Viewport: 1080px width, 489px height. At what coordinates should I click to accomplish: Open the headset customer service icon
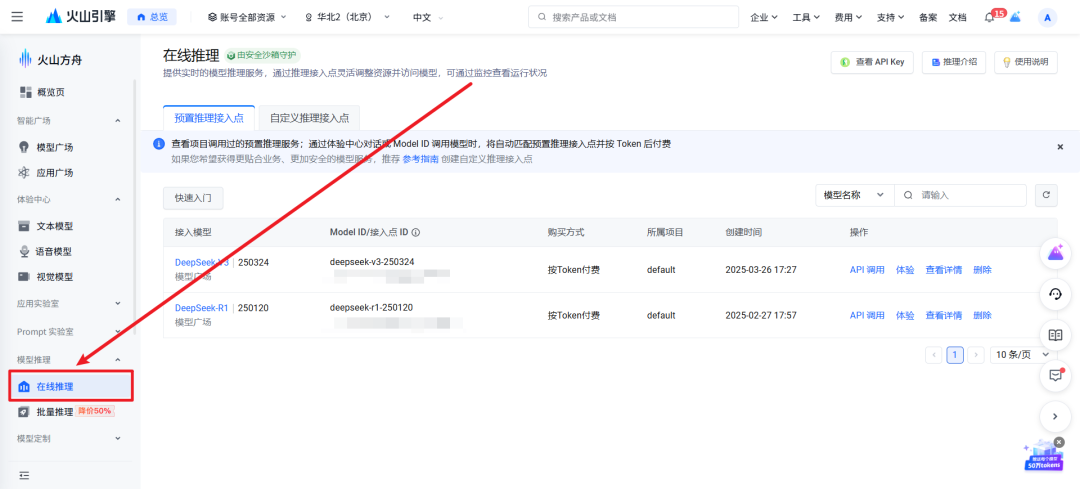coord(1055,294)
